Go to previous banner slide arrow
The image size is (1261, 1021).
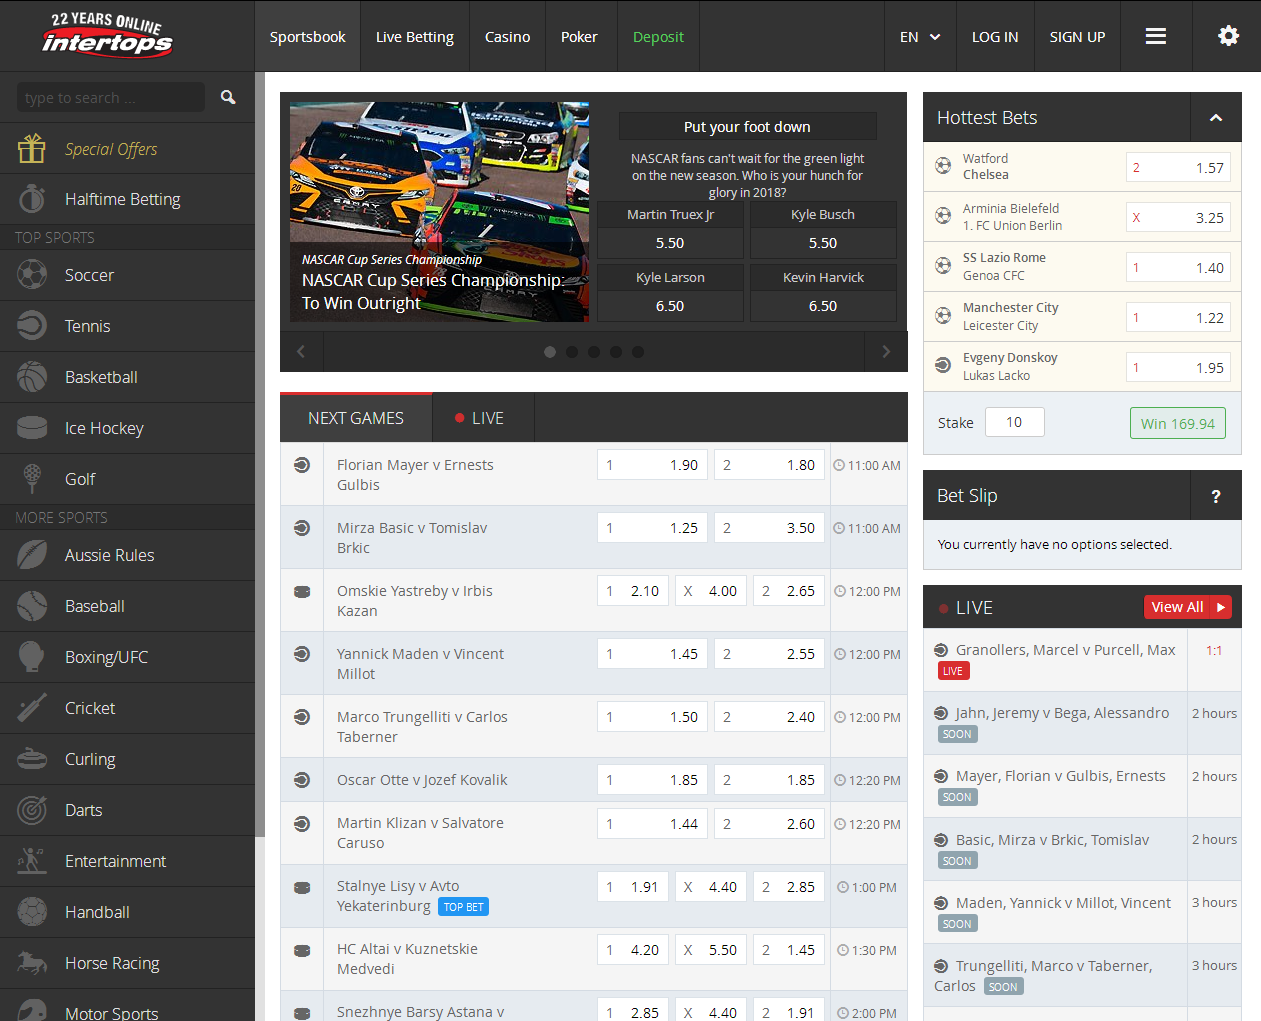301,351
